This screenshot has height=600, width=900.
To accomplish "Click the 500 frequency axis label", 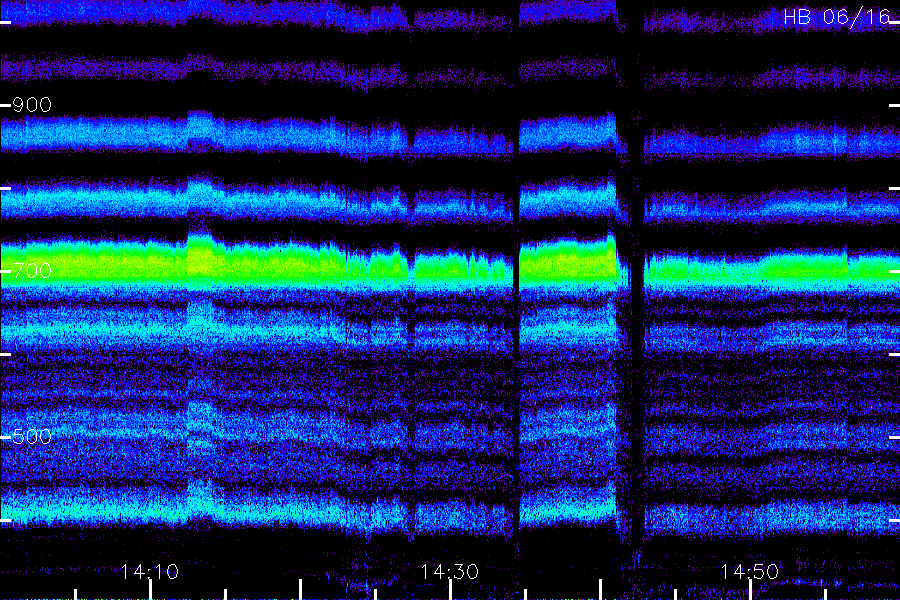I will coord(32,436).
